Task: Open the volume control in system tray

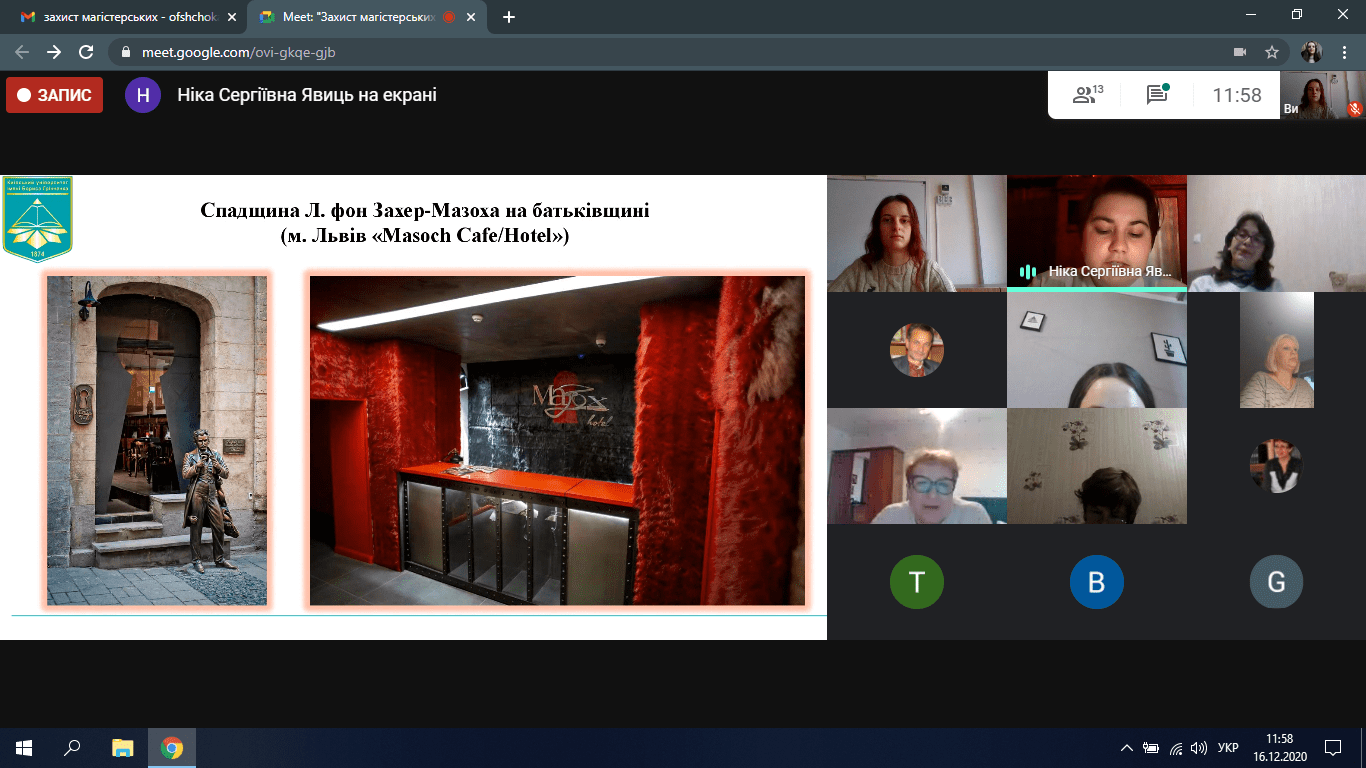Action: (1200, 747)
